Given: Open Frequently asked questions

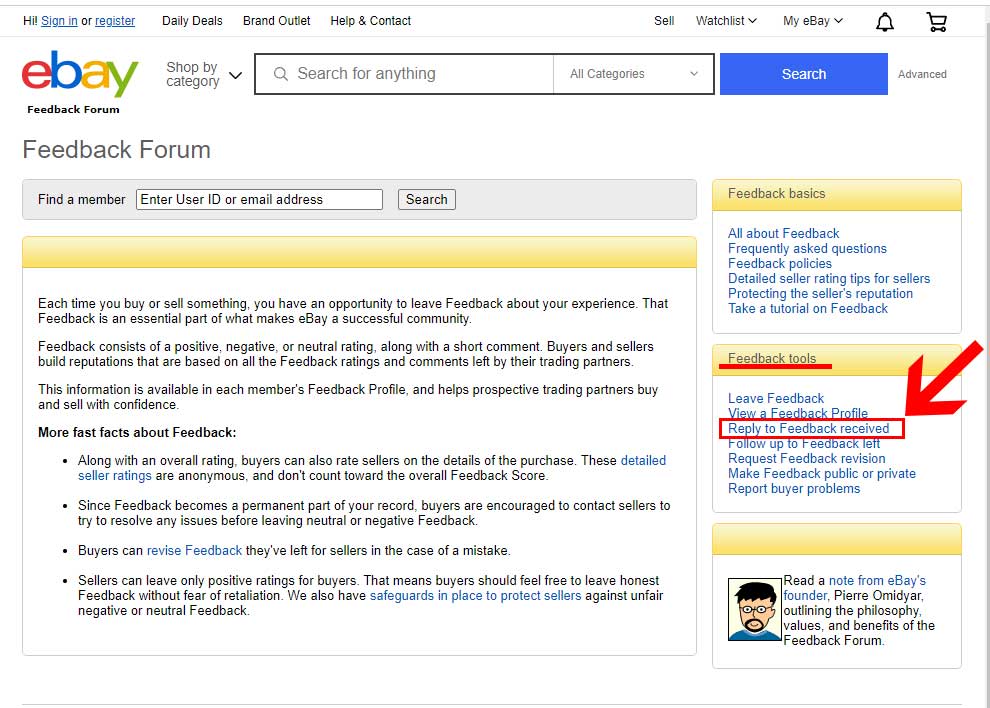Looking at the screenshot, I should click(807, 248).
